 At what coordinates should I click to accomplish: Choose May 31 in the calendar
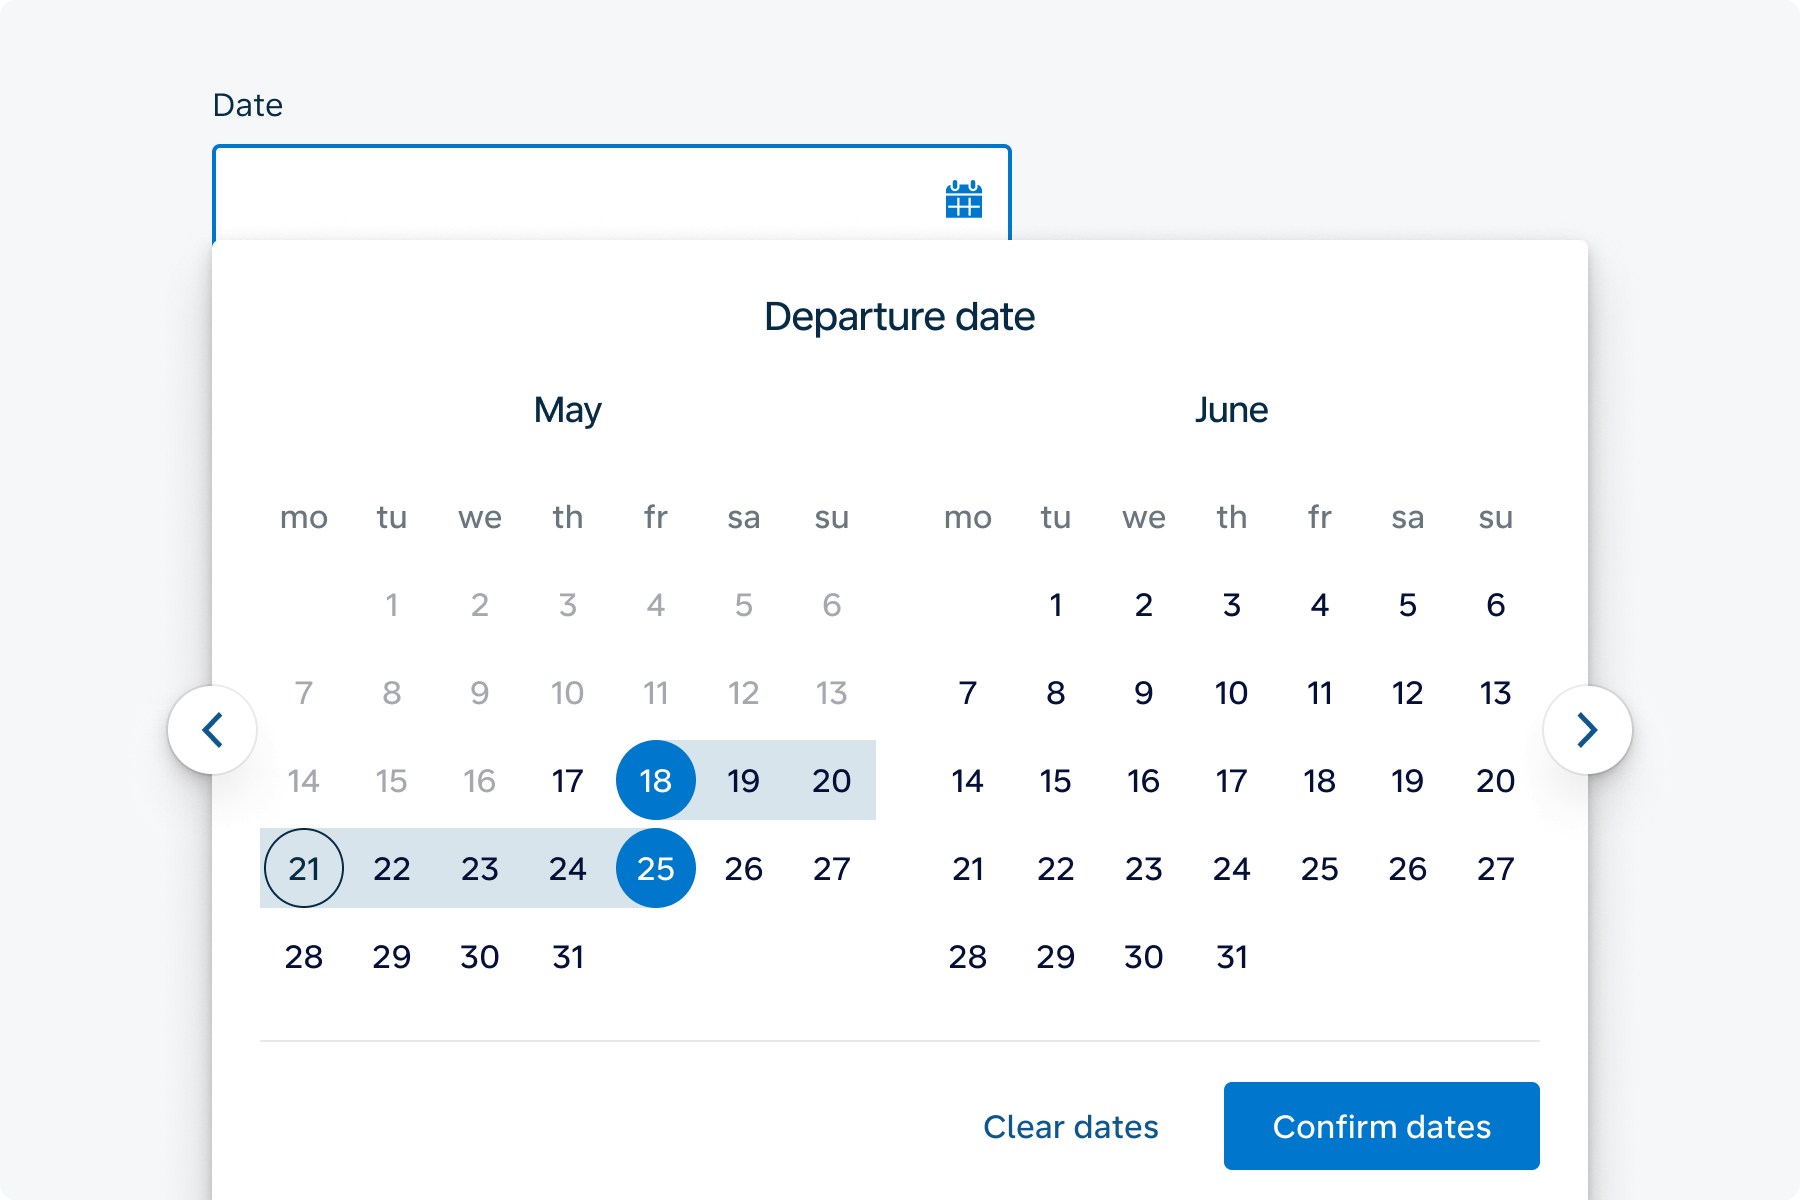[x=568, y=956]
